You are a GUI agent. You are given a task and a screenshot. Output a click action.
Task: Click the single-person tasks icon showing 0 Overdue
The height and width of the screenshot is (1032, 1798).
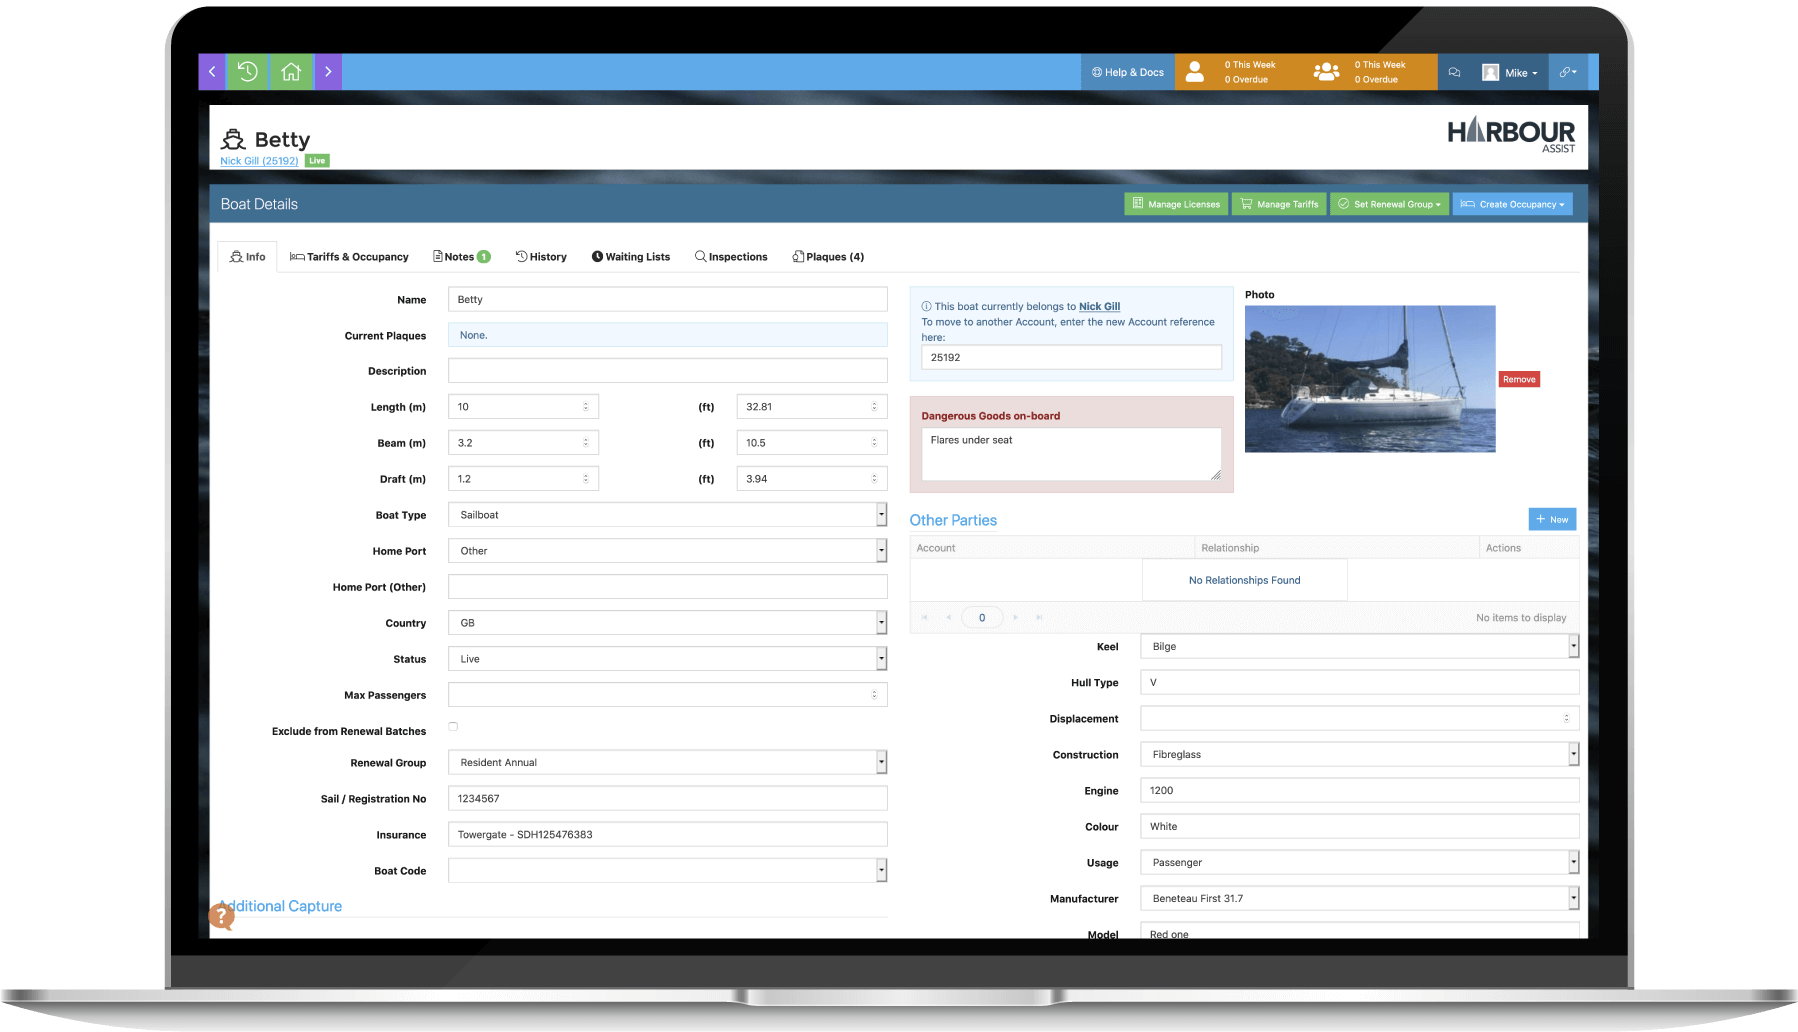click(x=1196, y=71)
